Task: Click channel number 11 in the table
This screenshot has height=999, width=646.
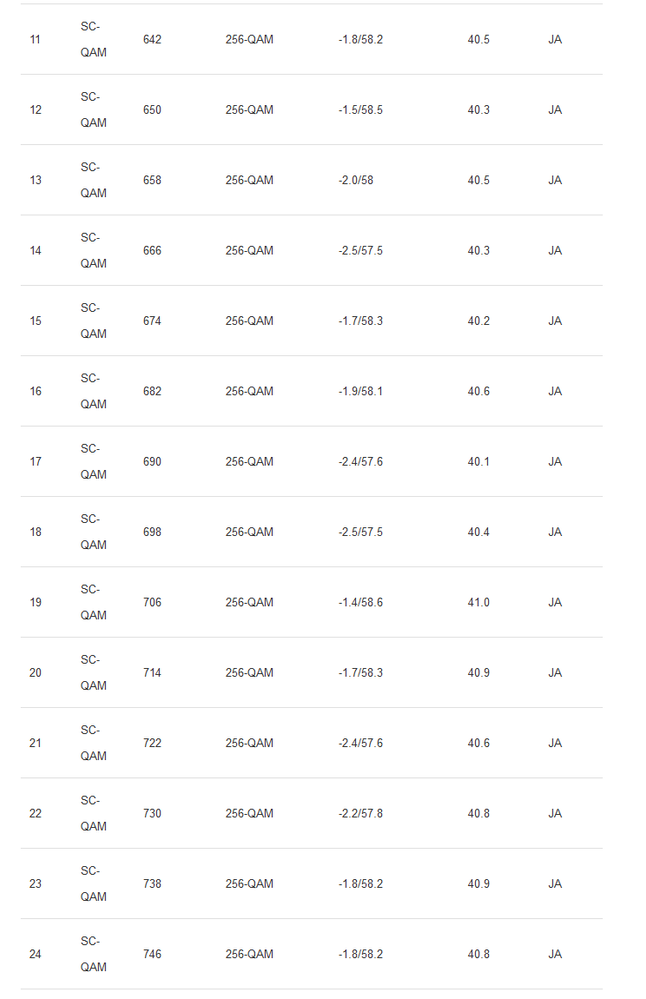Action: click(36, 40)
